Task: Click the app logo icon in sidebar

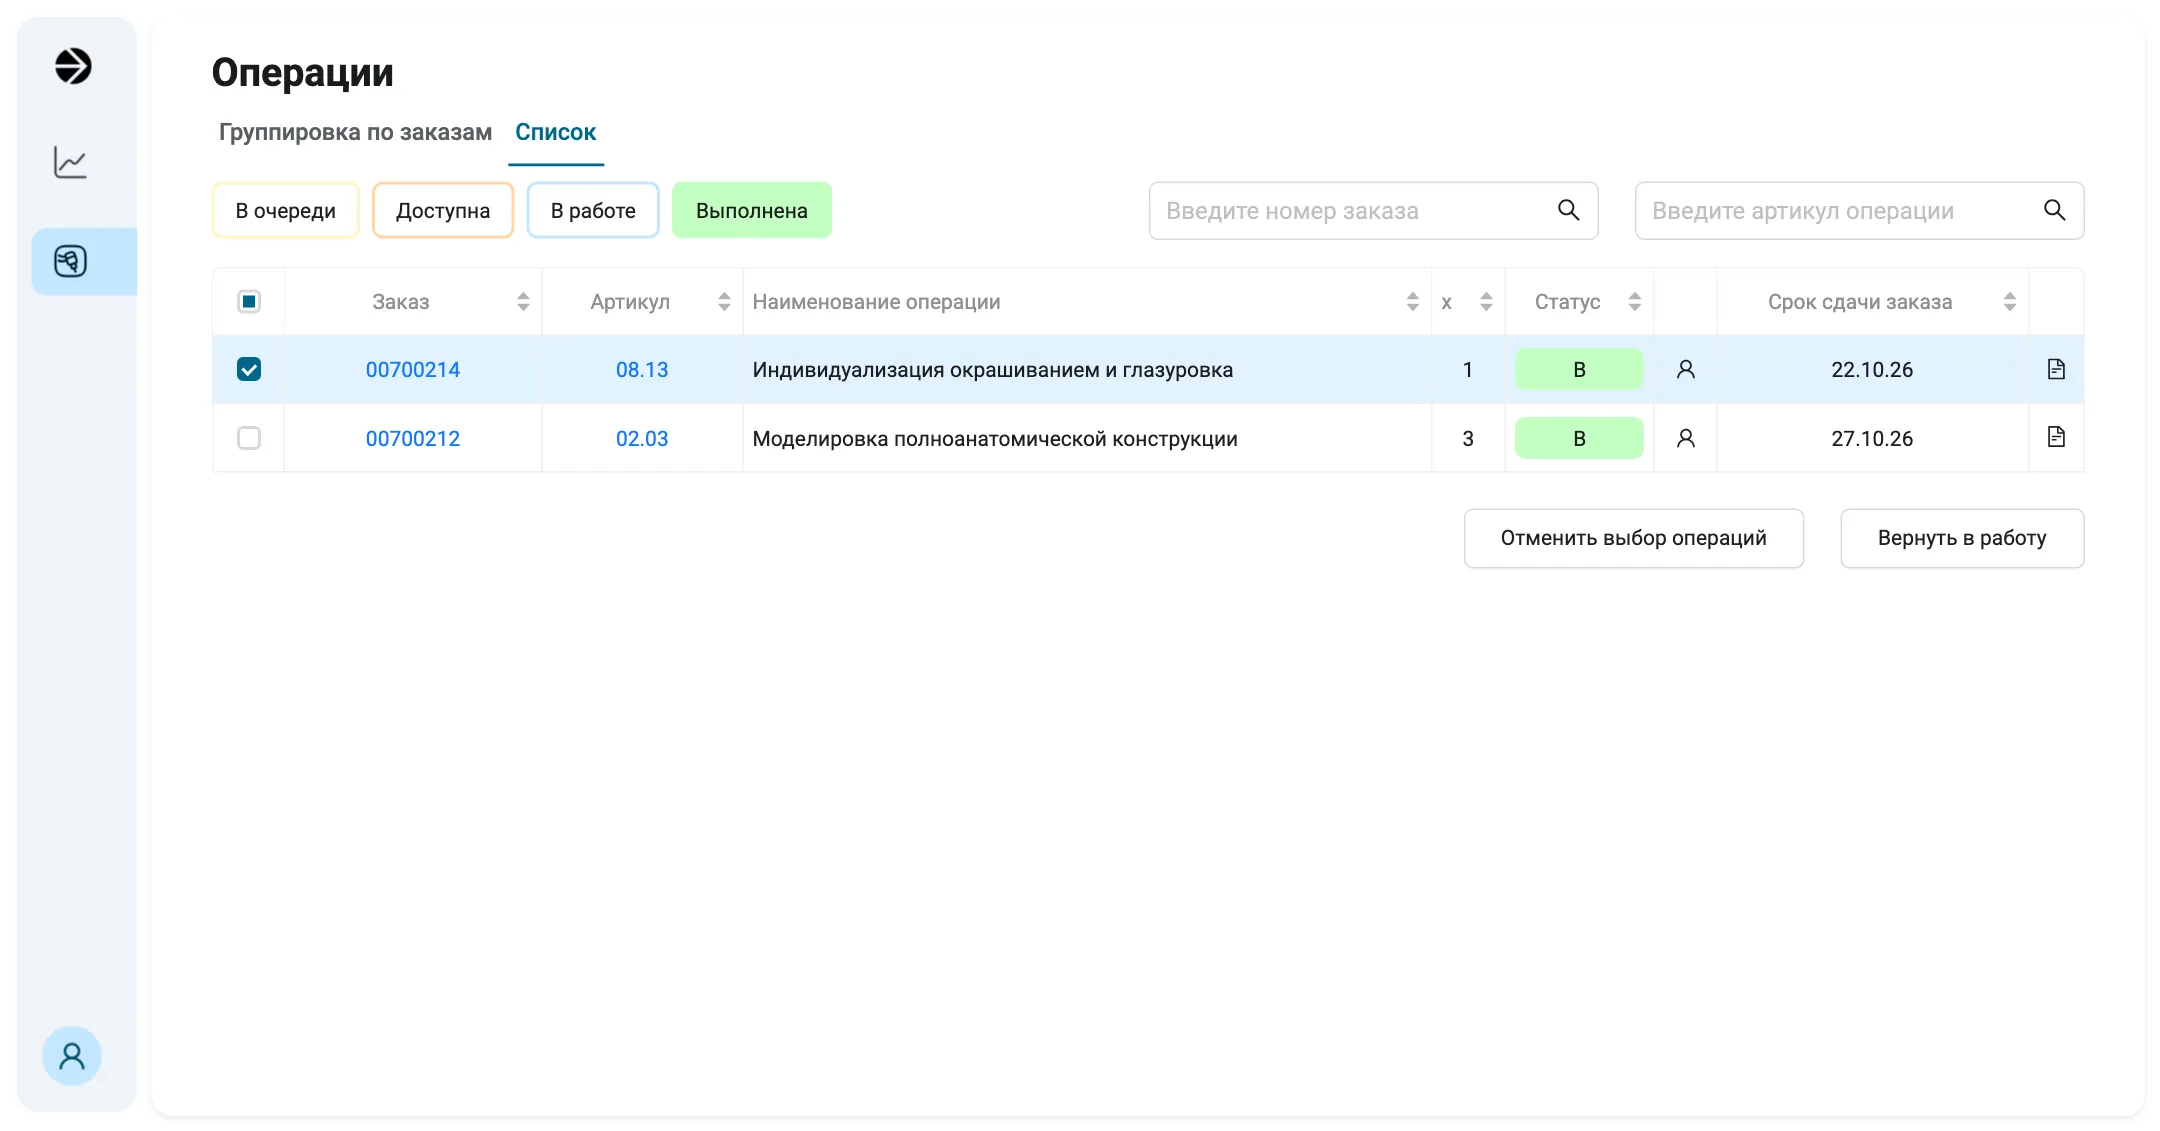Action: coord(72,66)
